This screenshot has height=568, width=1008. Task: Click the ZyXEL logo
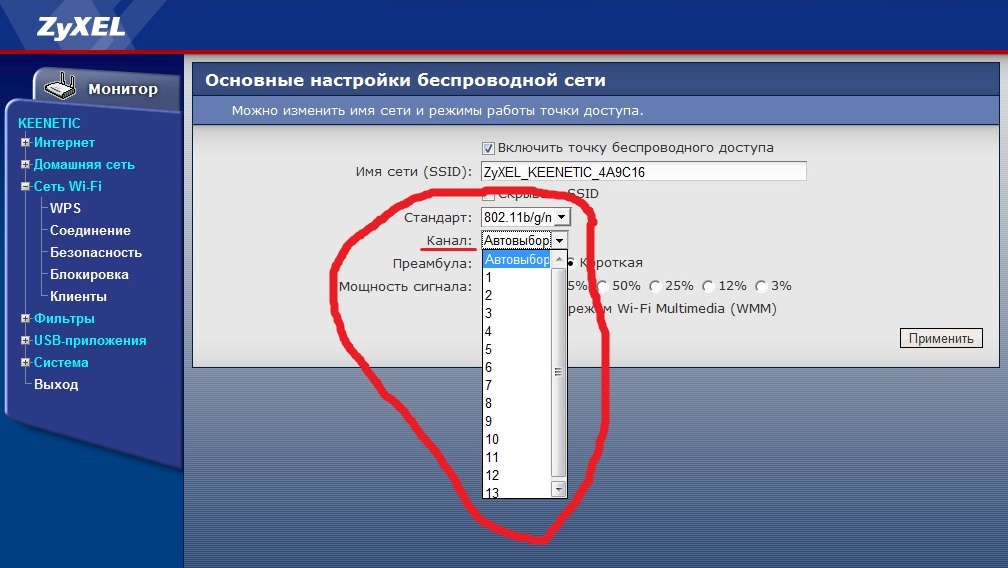click(82, 26)
